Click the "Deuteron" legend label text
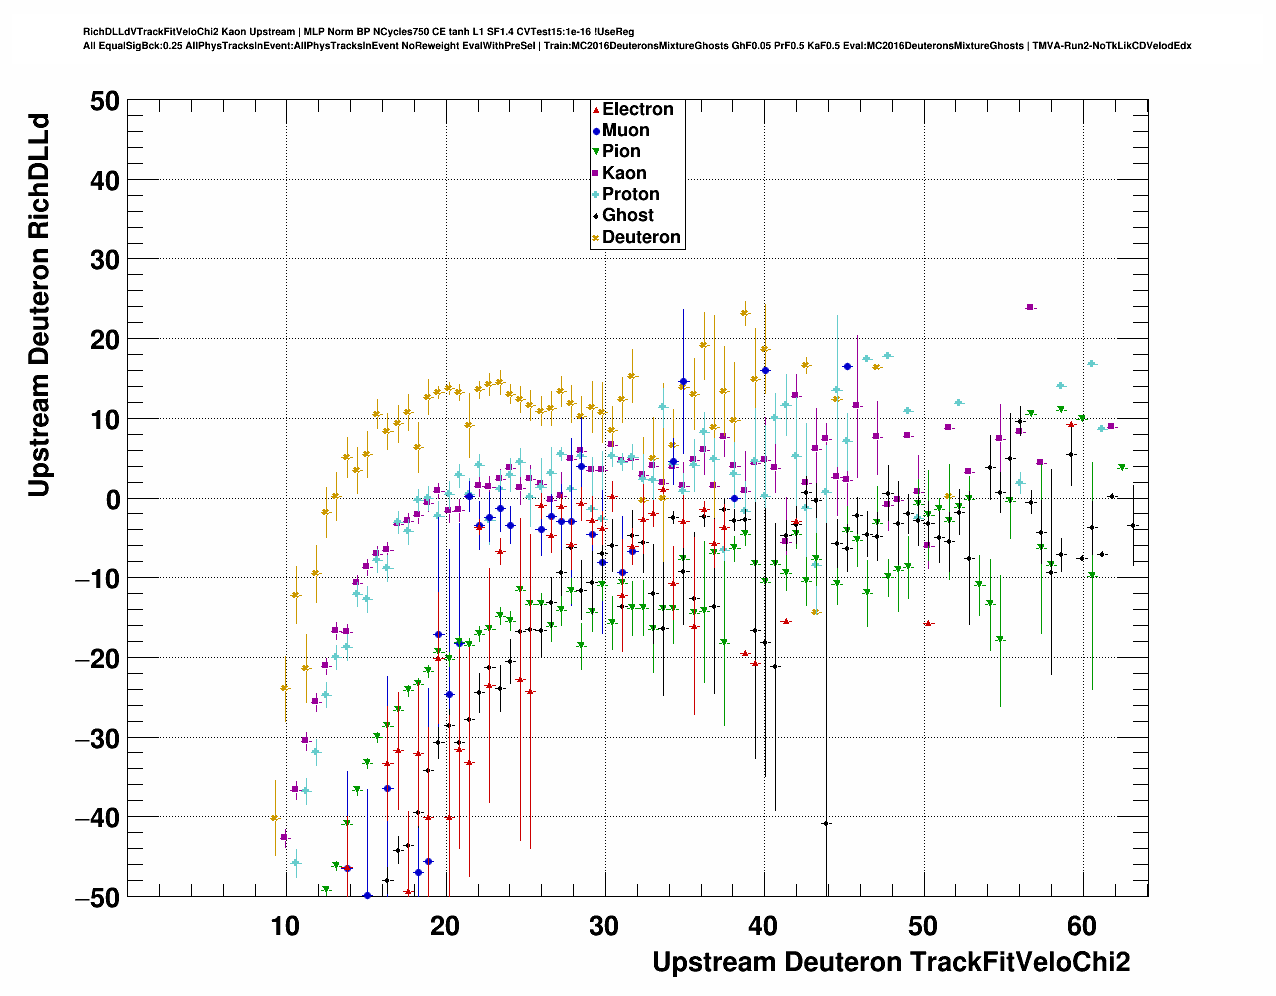Image resolution: width=1276 pixels, height=996 pixels. click(641, 237)
